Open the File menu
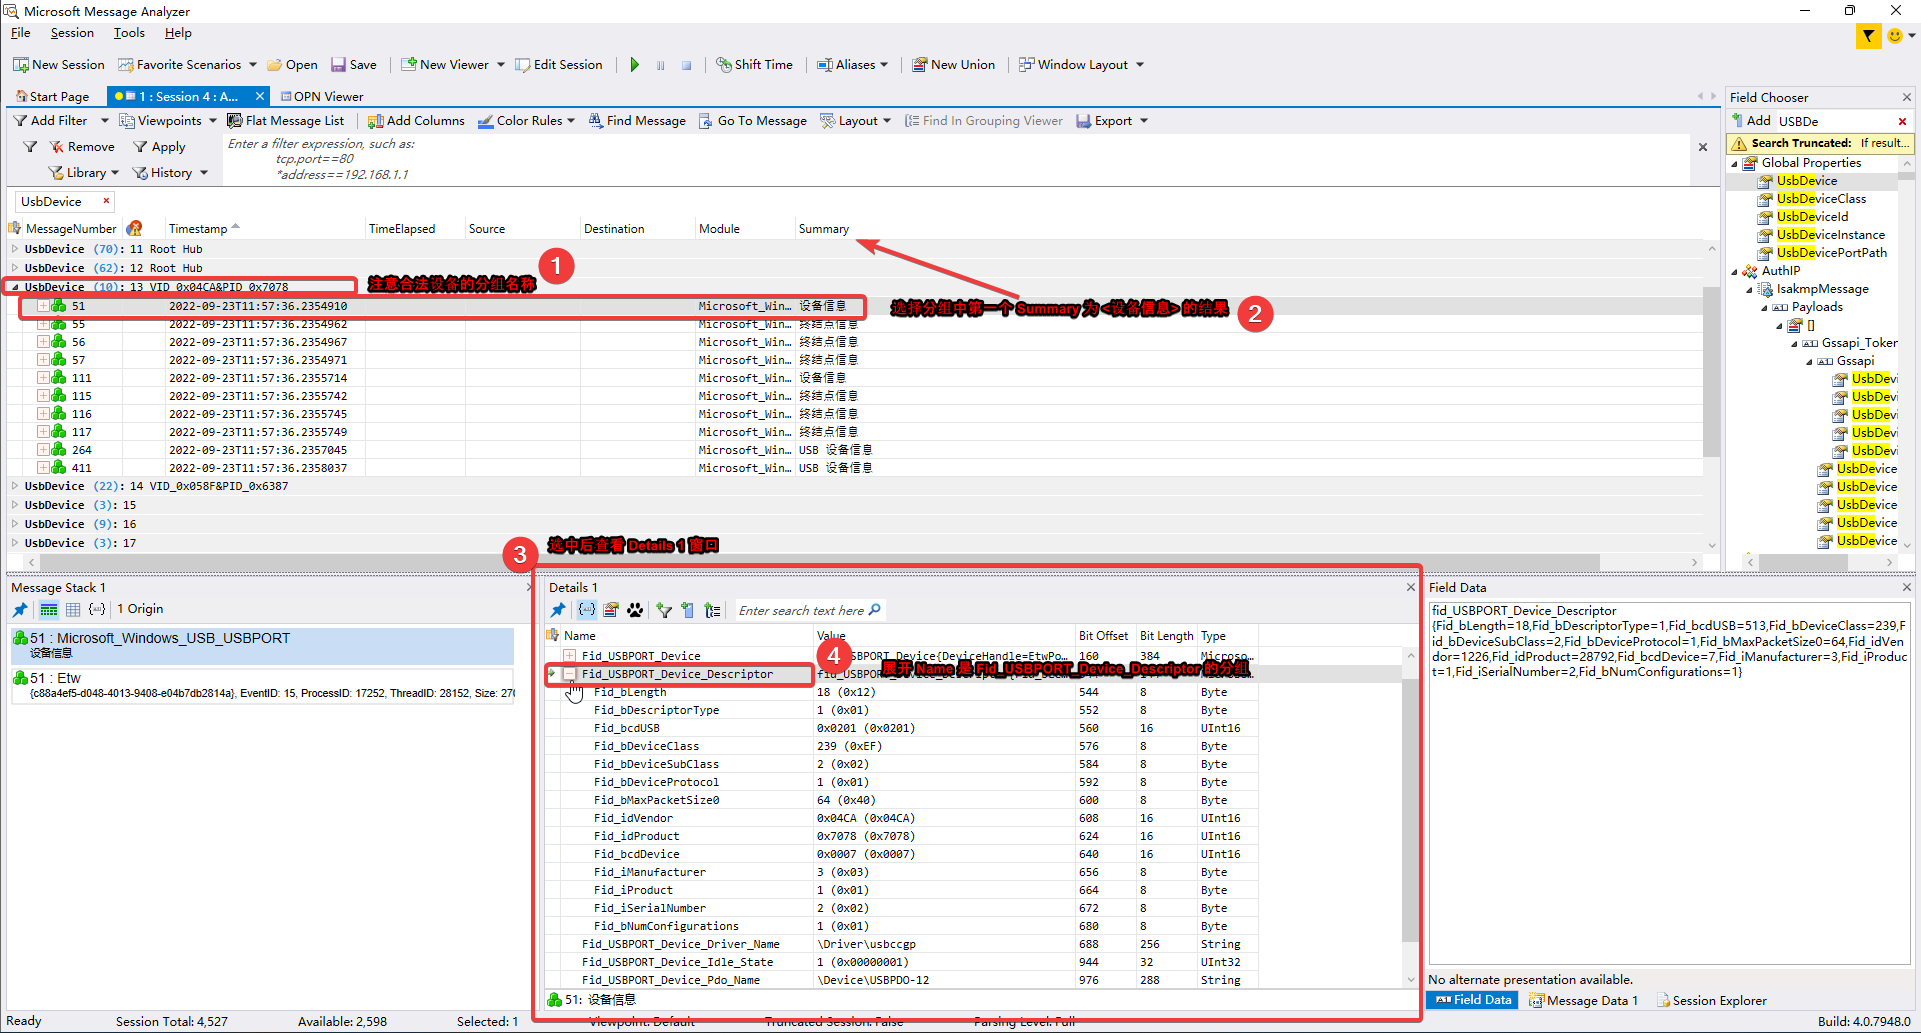Image resolution: width=1921 pixels, height=1033 pixels. click(21, 33)
